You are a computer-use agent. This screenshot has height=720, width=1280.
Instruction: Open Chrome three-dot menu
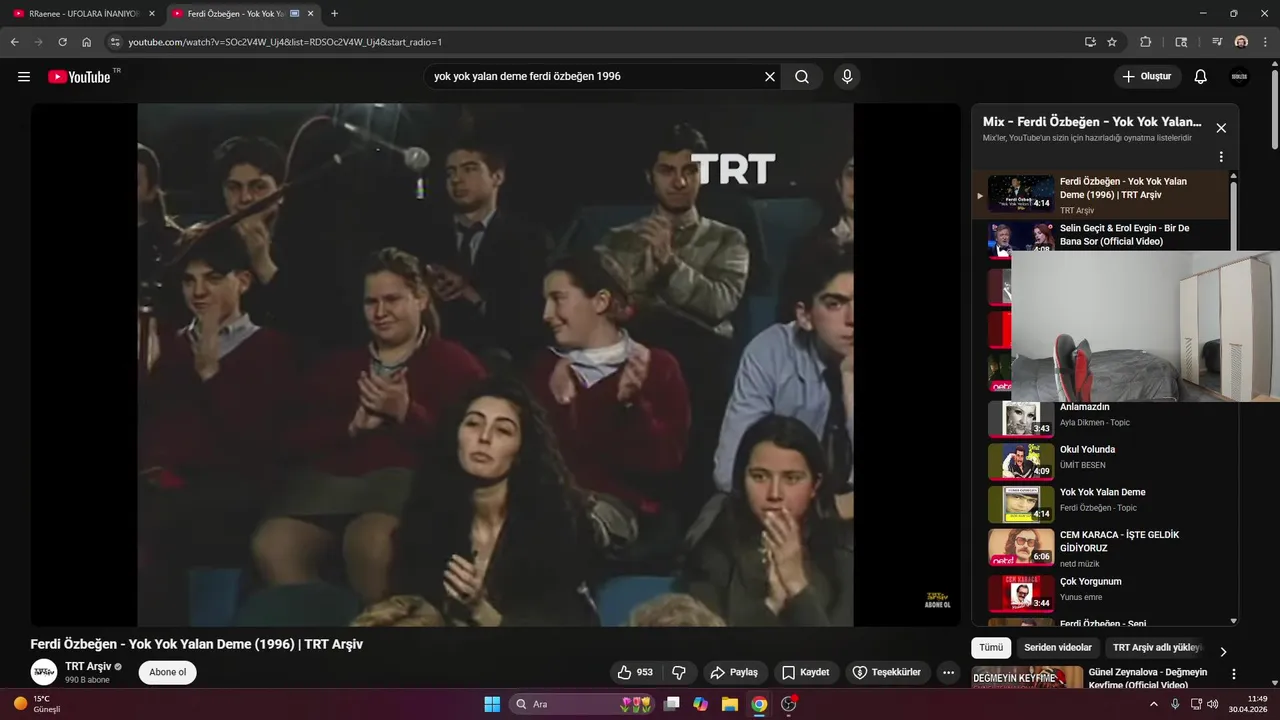[1264, 42]
